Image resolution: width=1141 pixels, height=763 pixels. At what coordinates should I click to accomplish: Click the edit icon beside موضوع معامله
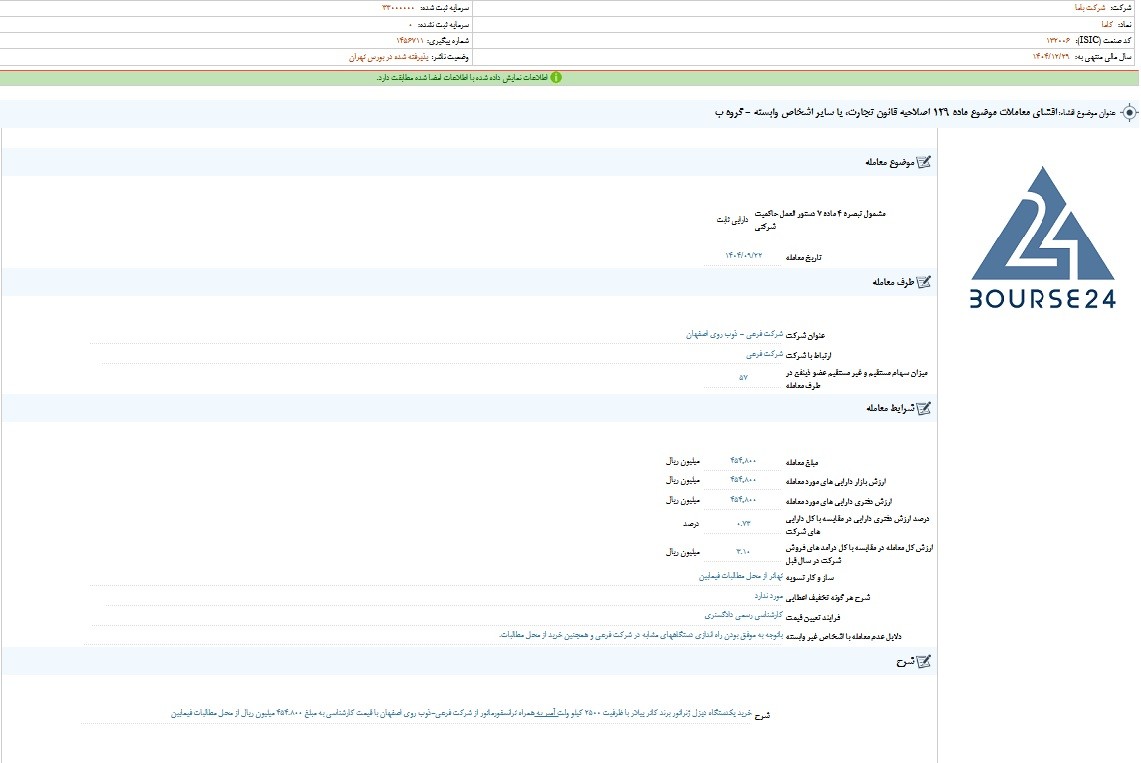(923, 162)
